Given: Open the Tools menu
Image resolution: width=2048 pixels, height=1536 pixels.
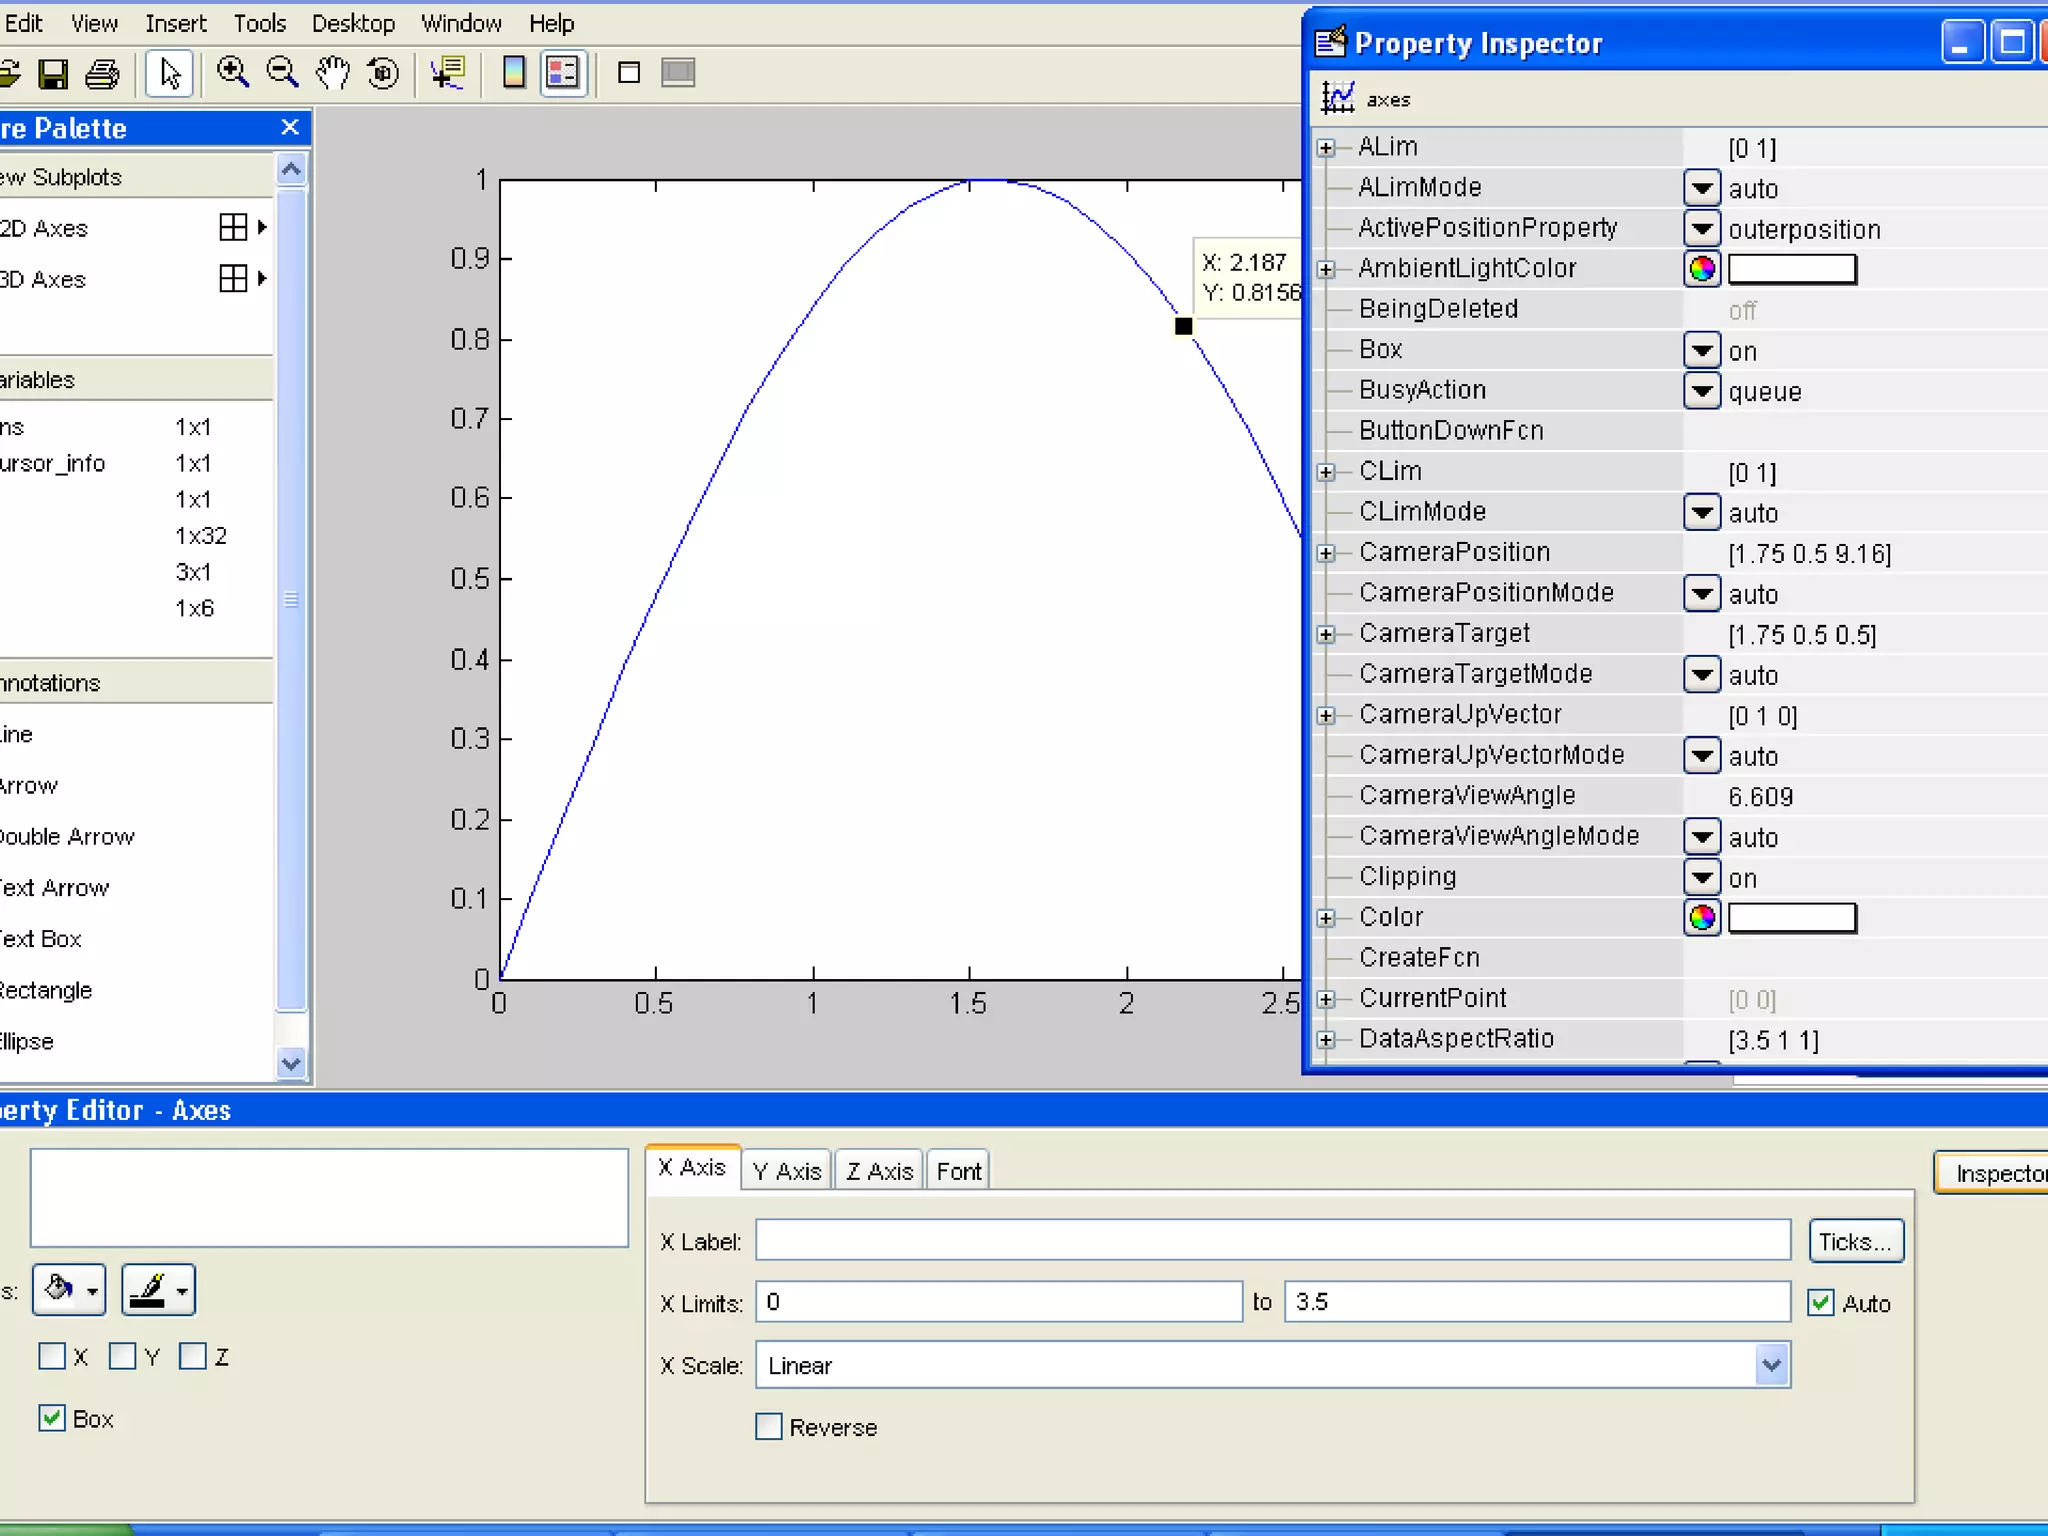Looking at the screenshot, I should [259, 23].
